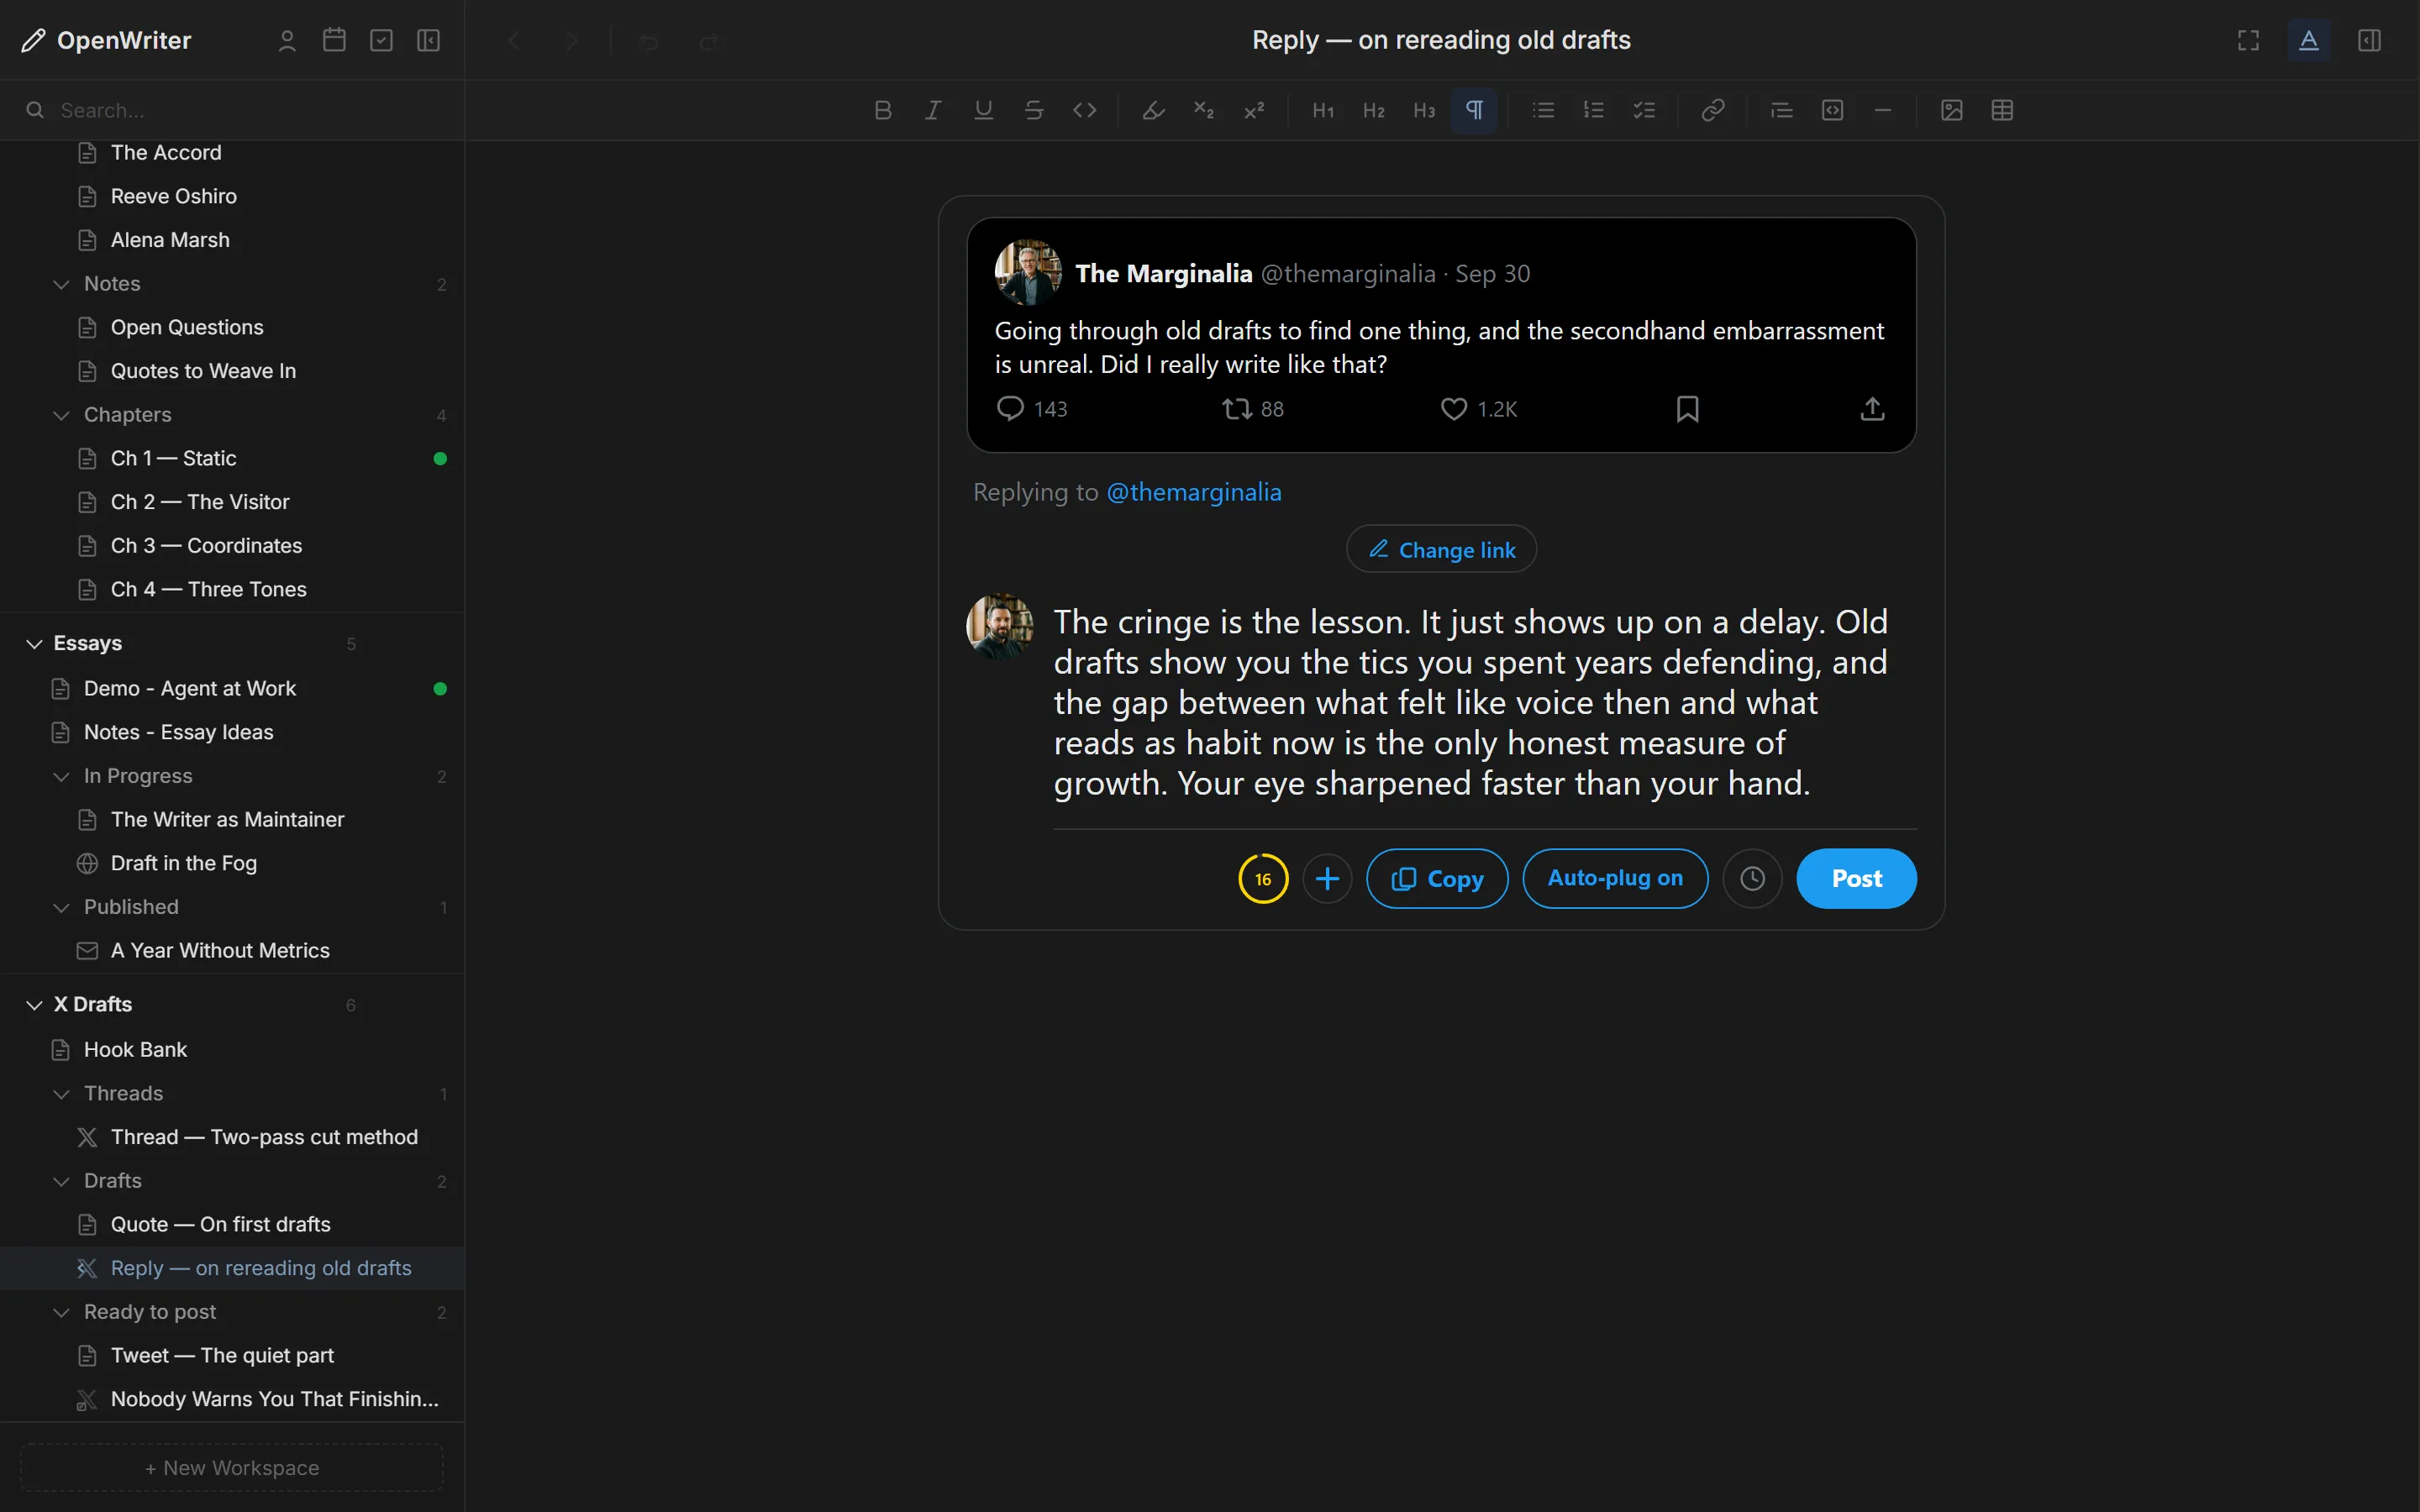Insert a code block
This screenshot has height=1512, width=2420.
1832,110
